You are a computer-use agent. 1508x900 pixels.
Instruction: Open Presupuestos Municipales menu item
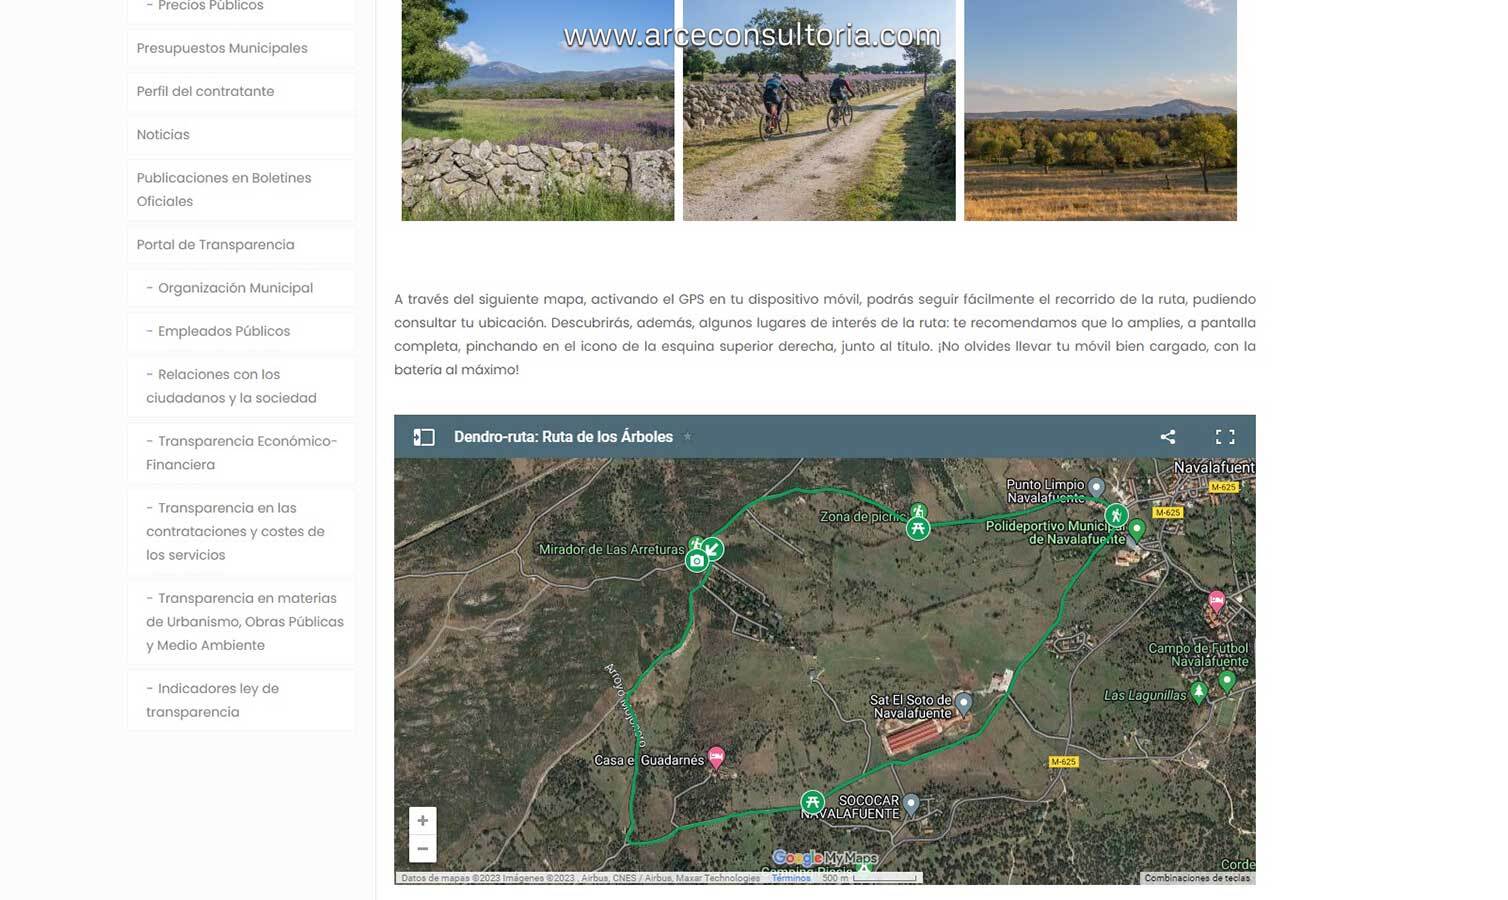[241, 48]
